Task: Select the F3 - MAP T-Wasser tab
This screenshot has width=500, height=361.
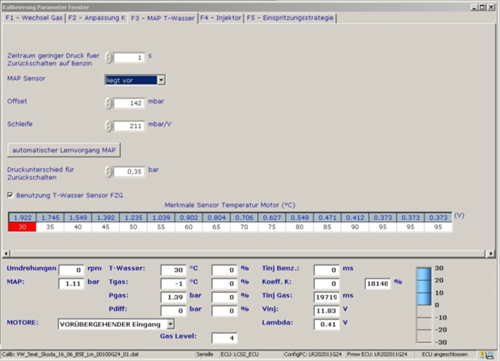Action: [x=163, y=18]
